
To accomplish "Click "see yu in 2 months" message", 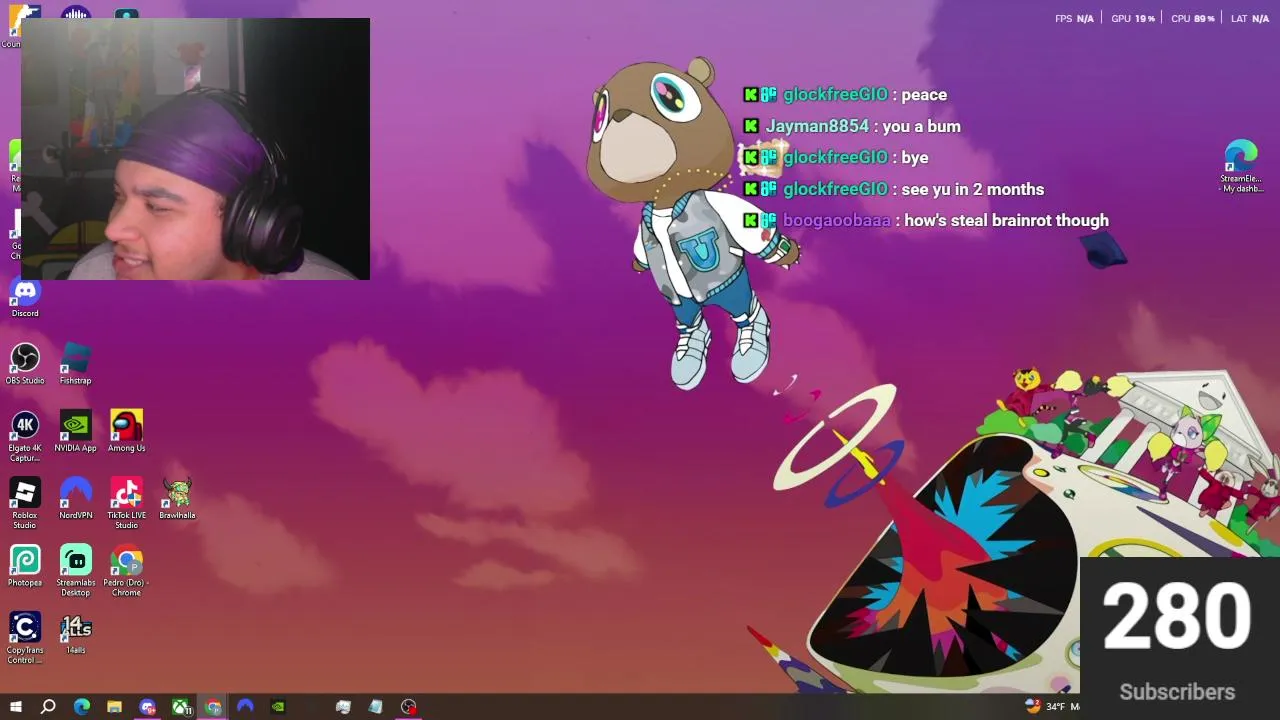I will click(973, 189).
